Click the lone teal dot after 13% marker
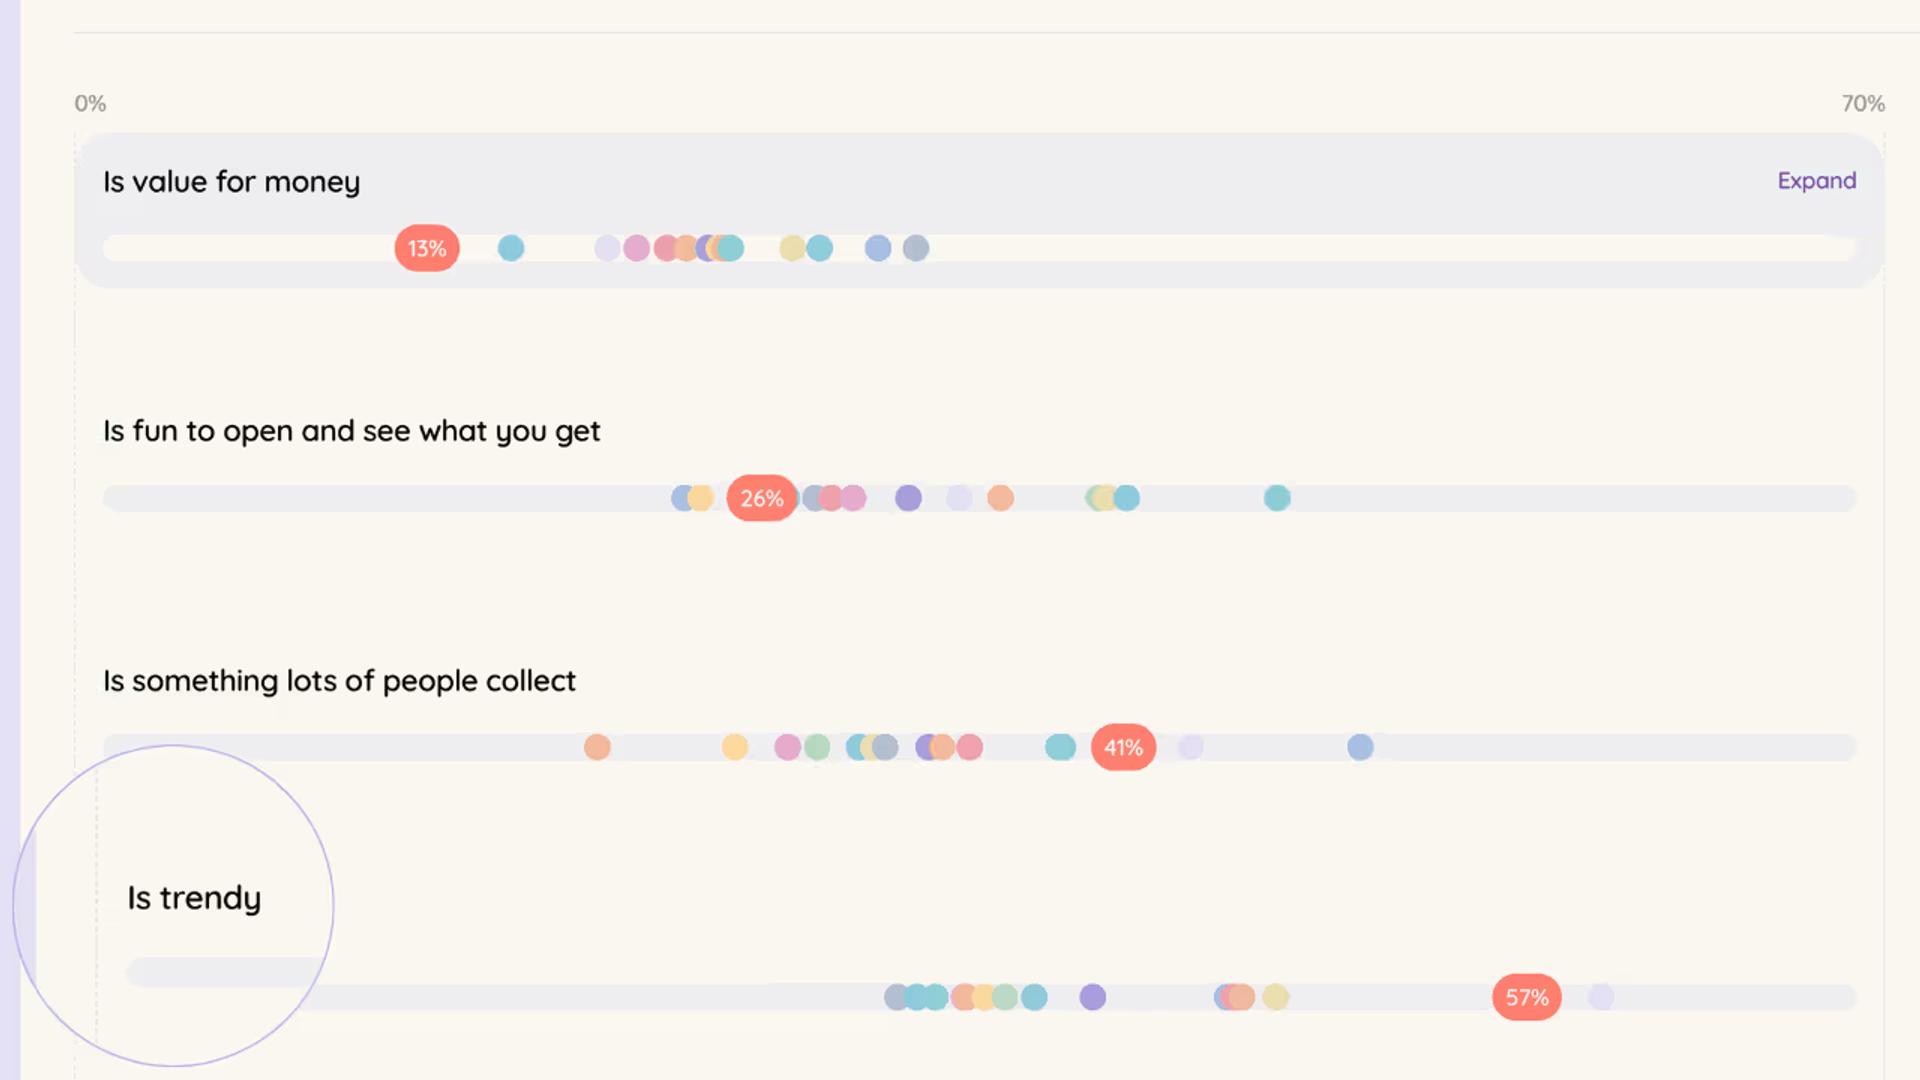The image size is (1920, 1080). coord(511,248)
